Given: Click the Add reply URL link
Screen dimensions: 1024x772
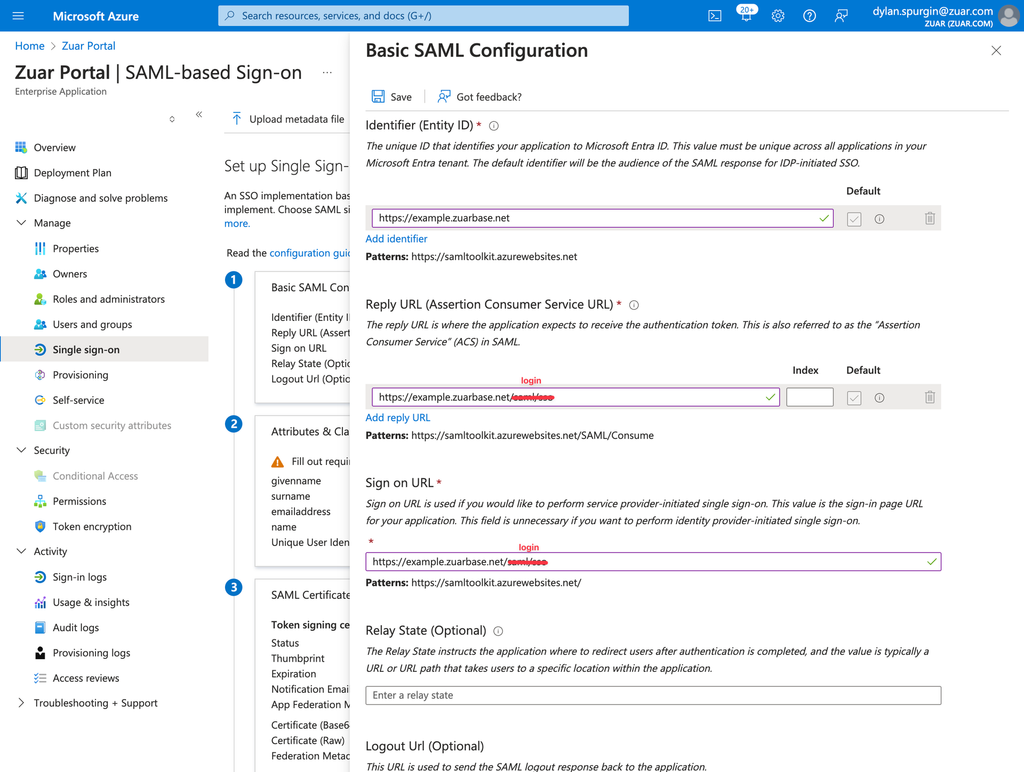Looking at the screenshot, I should [x=398, y=418].
